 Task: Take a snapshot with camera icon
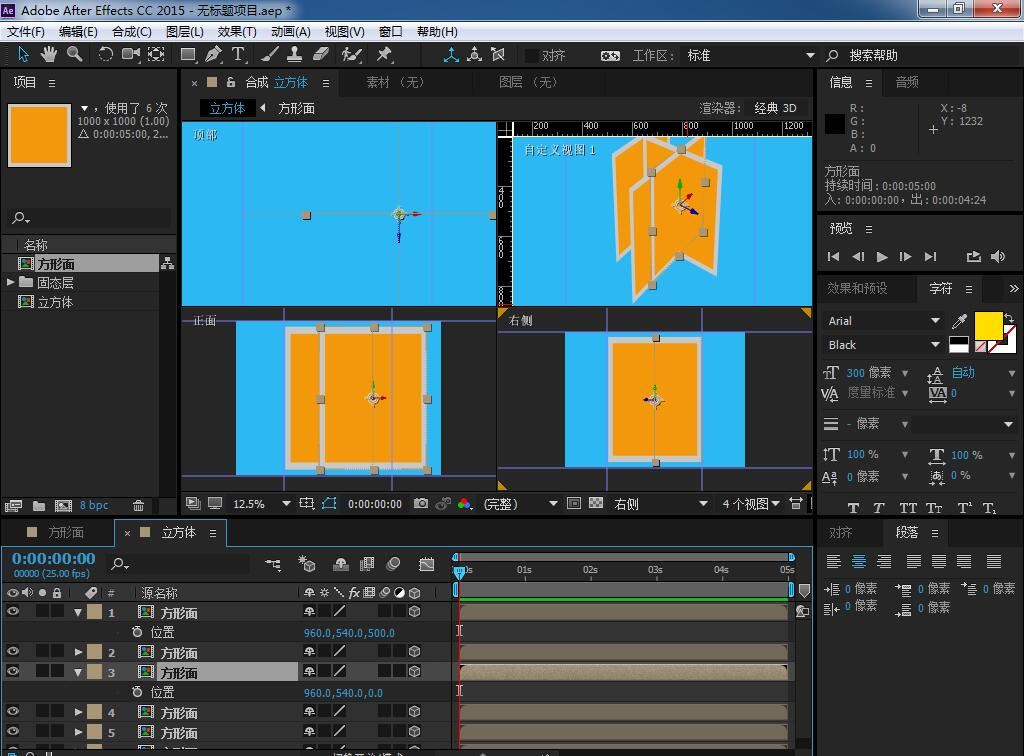421,503
